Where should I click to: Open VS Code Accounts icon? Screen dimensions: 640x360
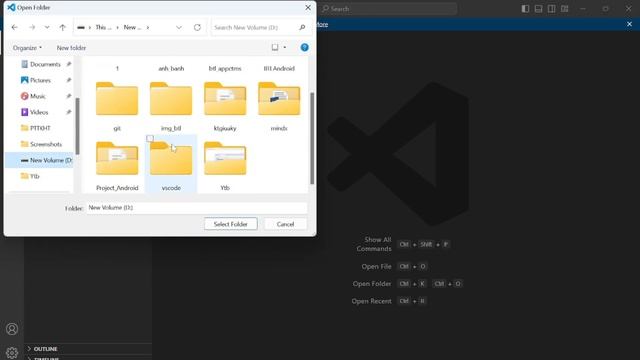tap(12, 329)
